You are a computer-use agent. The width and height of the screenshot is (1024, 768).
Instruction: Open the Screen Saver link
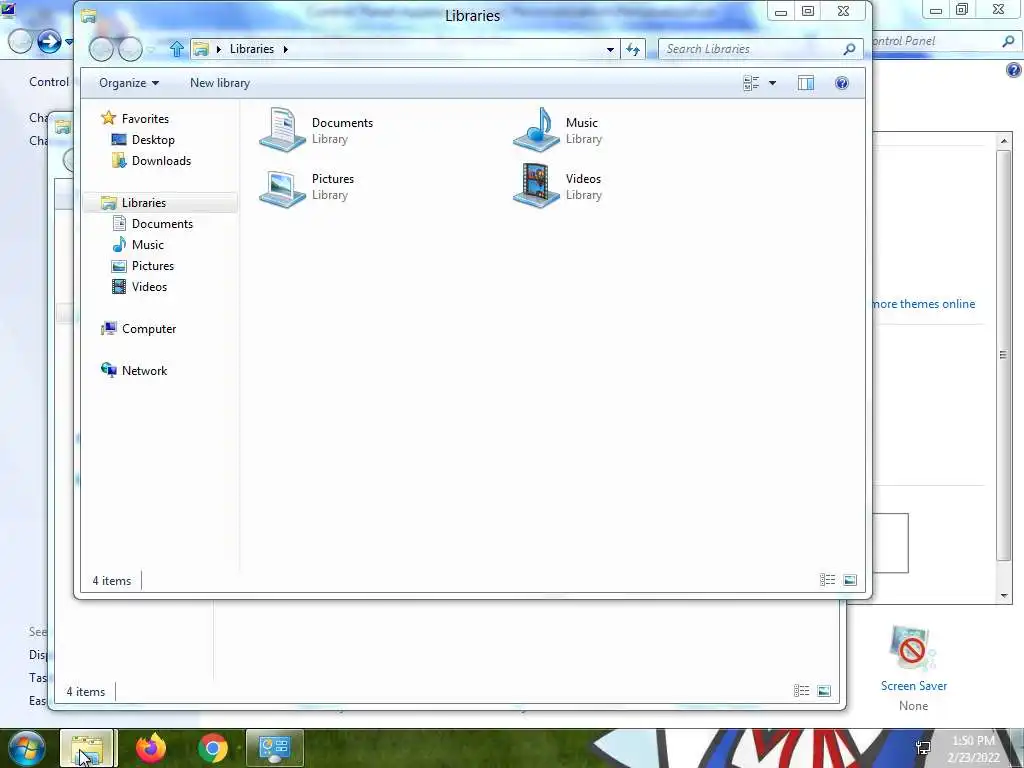coord(914,686)
